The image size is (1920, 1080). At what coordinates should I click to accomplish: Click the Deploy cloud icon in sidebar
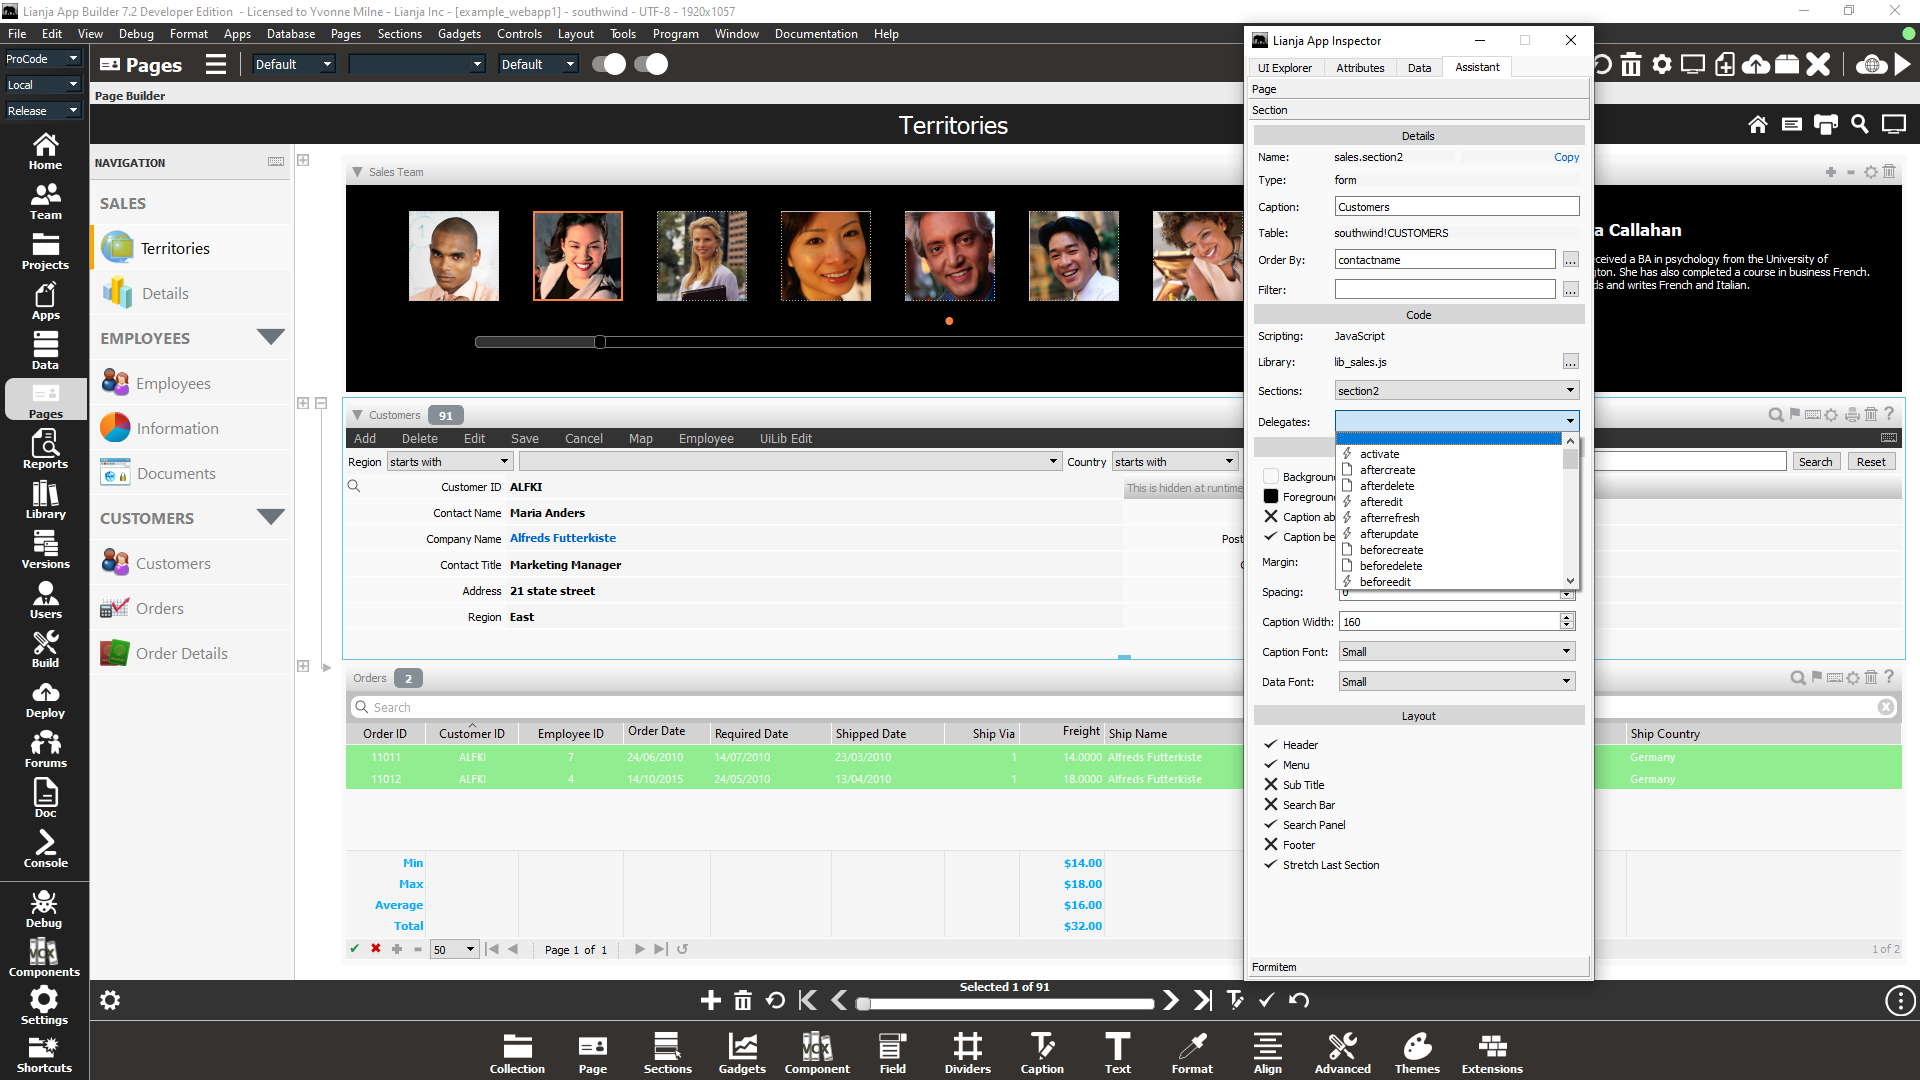[x=45, y=699]
